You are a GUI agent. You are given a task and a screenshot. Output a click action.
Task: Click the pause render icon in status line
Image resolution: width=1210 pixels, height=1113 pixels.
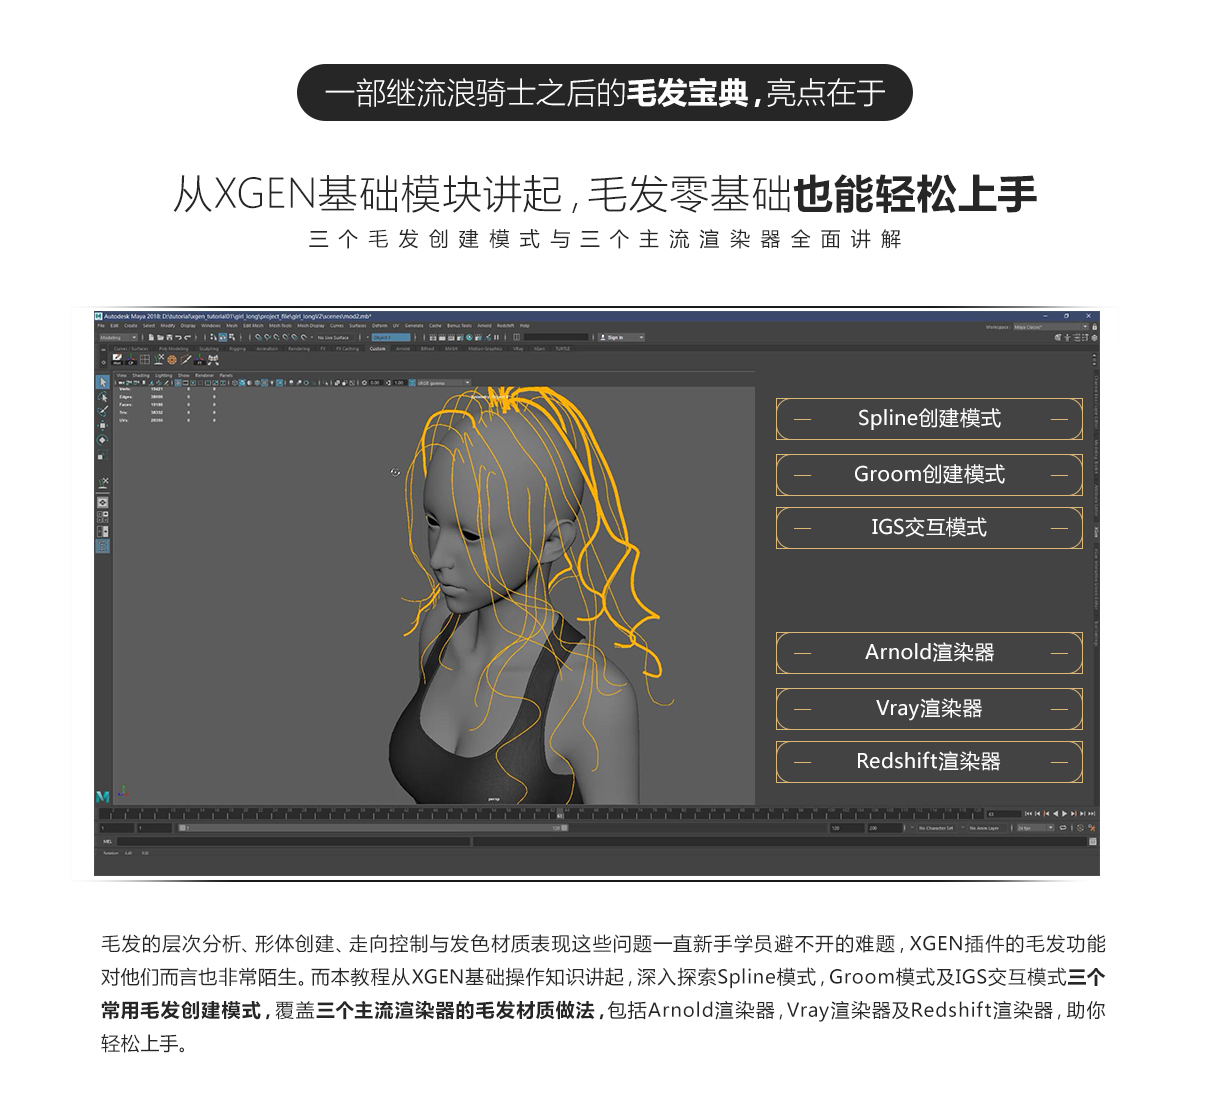pyautogui.click(x=496, y=338)
